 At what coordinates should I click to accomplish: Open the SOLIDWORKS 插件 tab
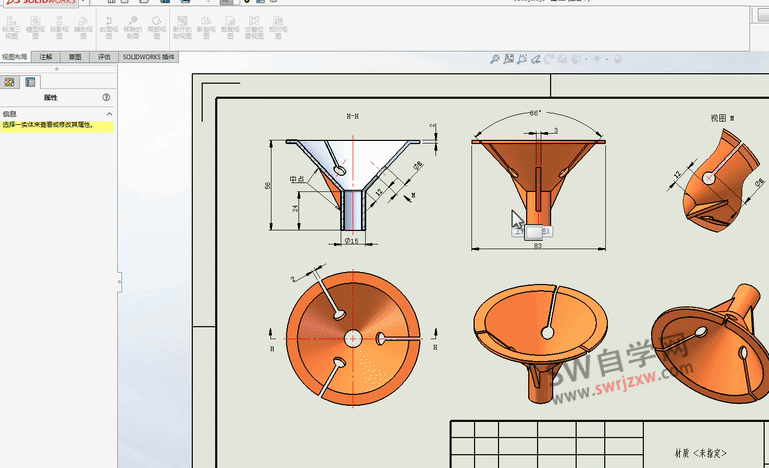(x=149, y=57)
